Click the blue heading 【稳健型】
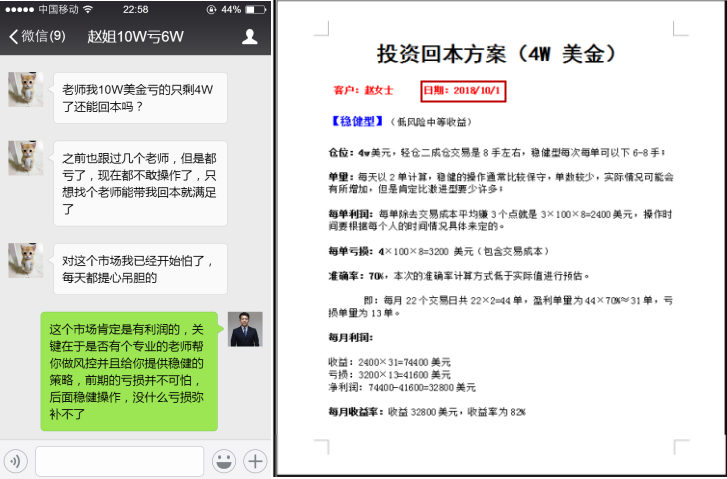Image resolution: width=727 pixels, height=479 pixels. coord(356,121)
